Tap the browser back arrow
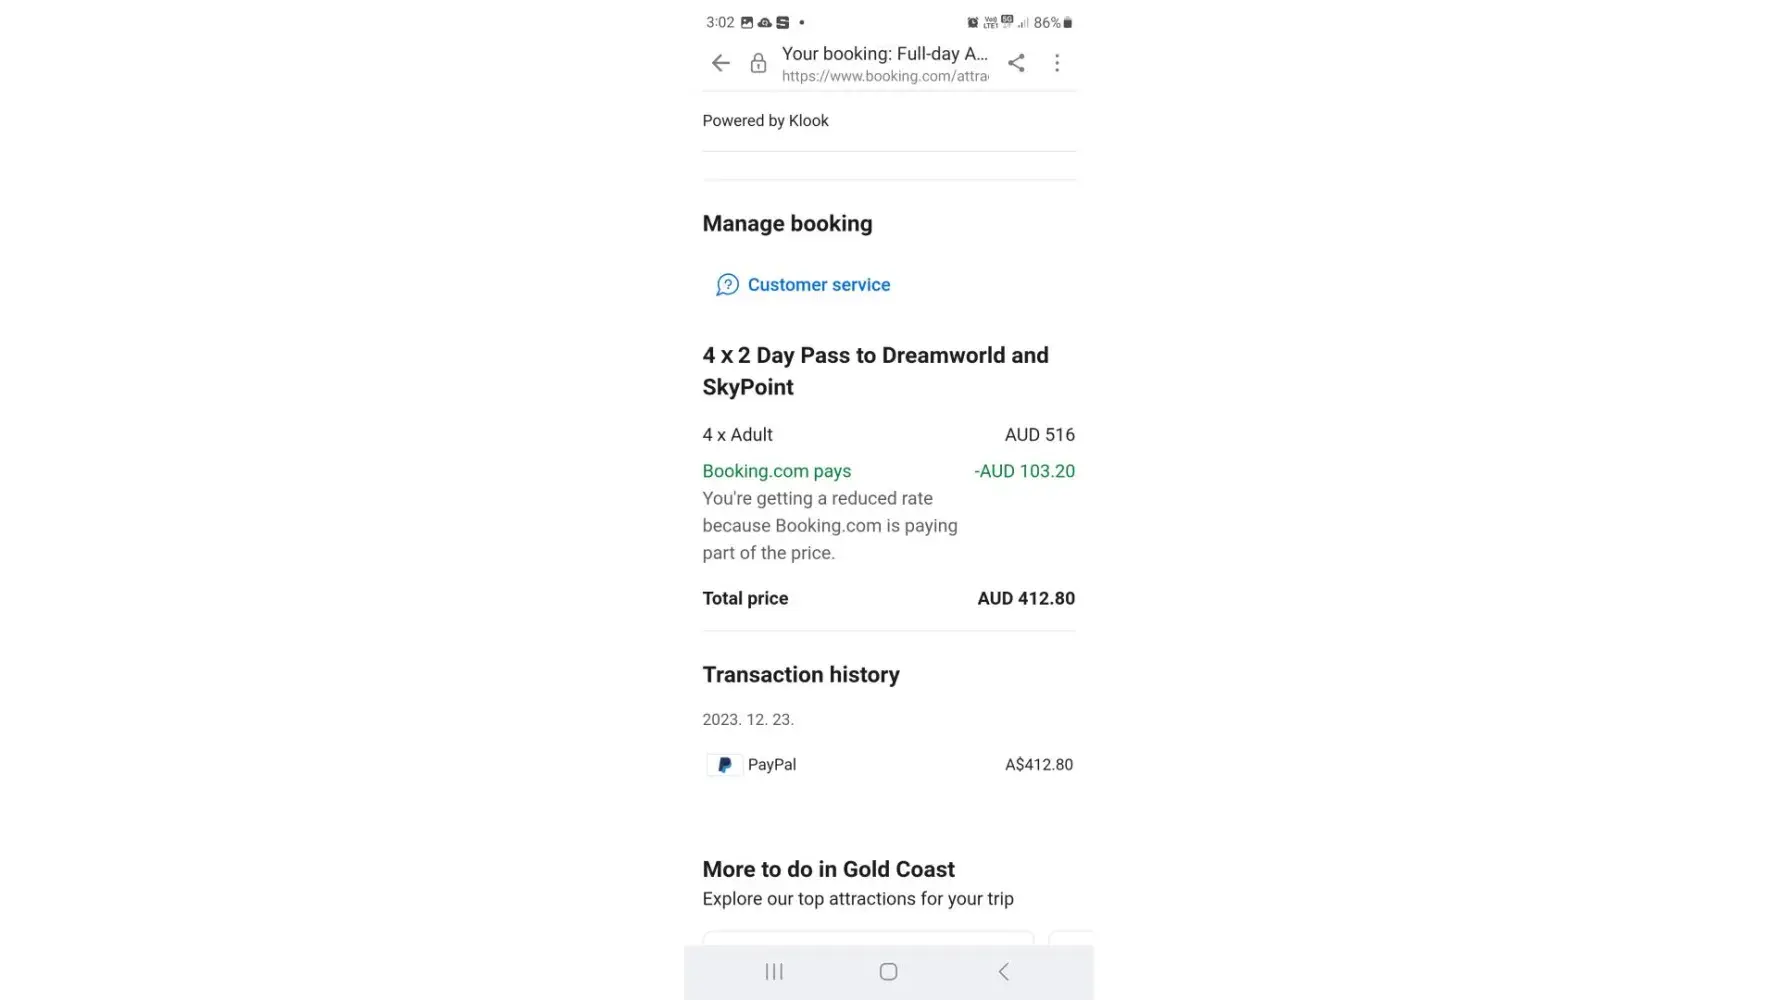The width and height of the screenshot is (1778, 1000). pyautogui.click(x=720, y=64)
